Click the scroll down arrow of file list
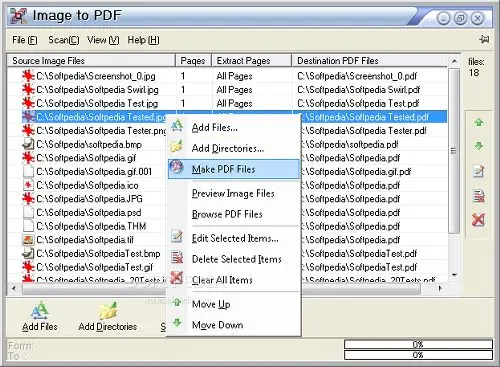 pos(454,275)
